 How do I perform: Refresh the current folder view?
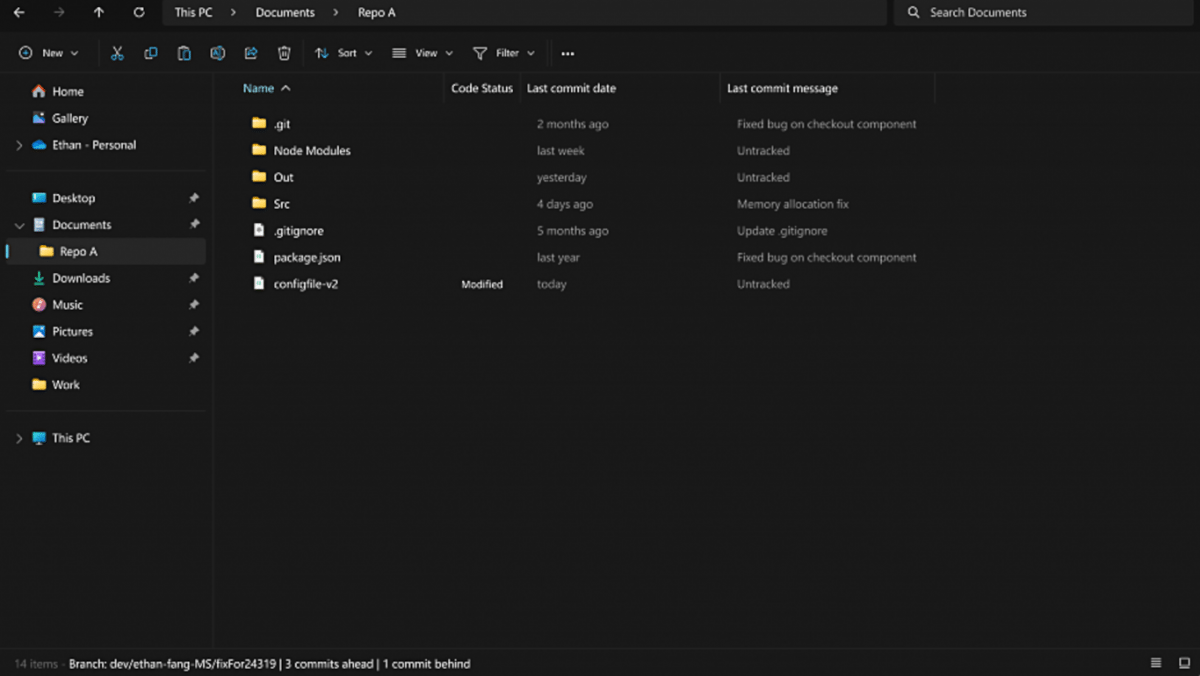(x=139, y=13)
